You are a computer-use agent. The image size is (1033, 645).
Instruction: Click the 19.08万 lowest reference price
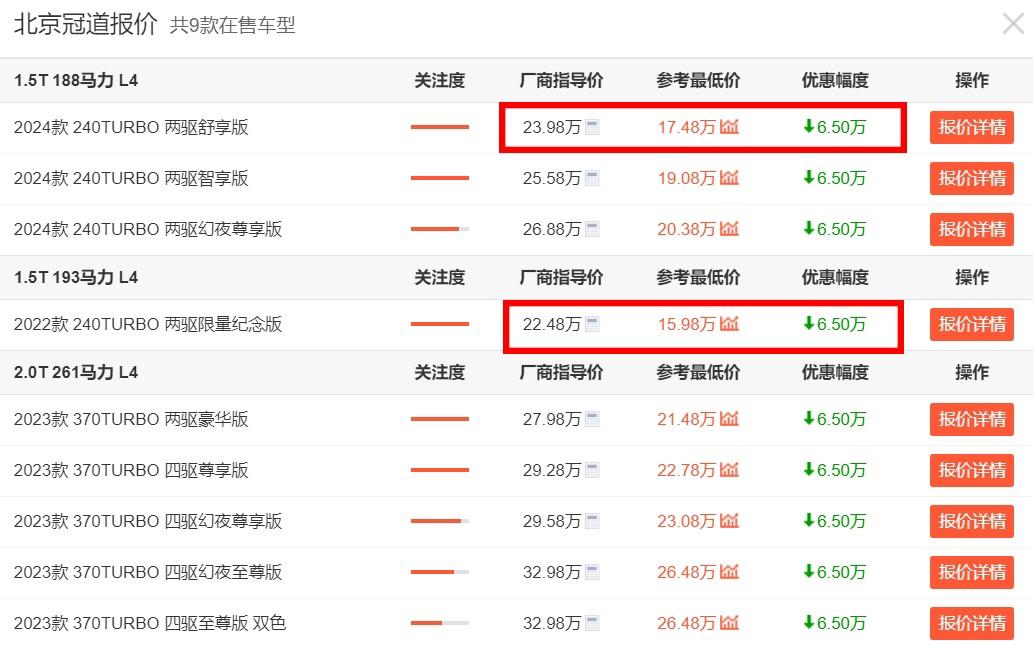pos(686,178)
